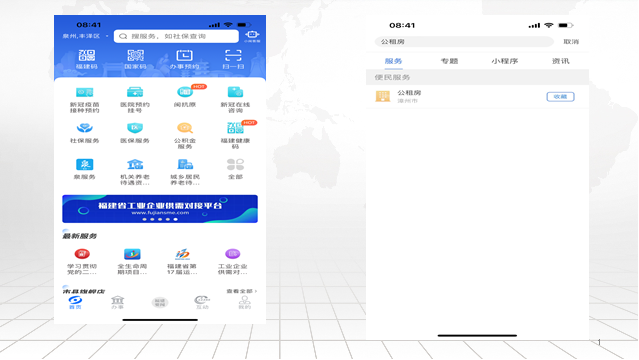
Task: Open the 福建省工业企业供需对接平台 banner
Action: tap(160, 209)
